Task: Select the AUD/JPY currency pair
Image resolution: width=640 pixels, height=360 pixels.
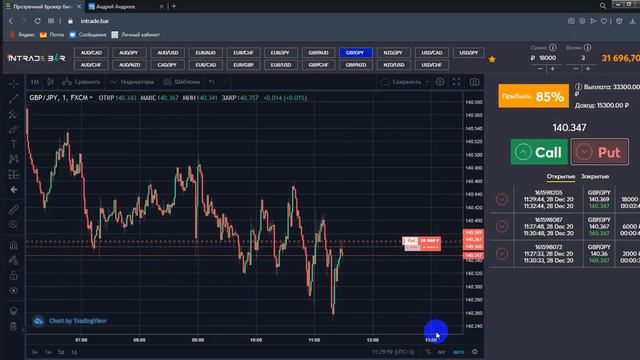Action: point(129,53)
